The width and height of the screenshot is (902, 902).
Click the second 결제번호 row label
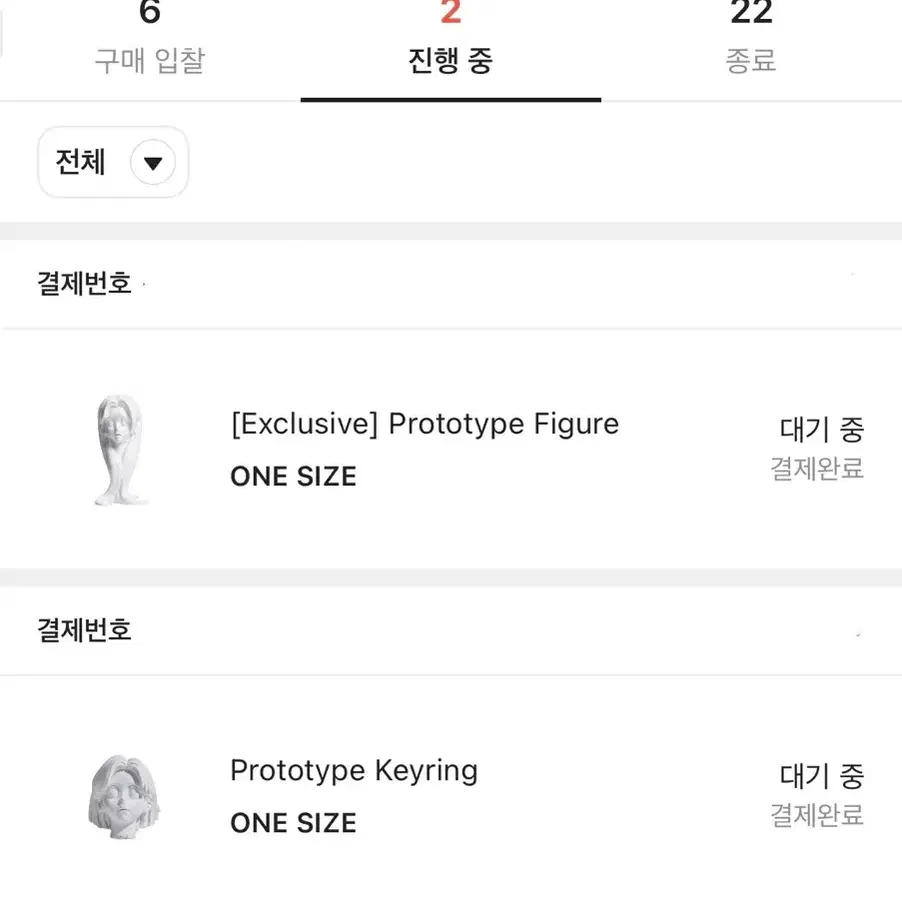click(x=84, y=631)
